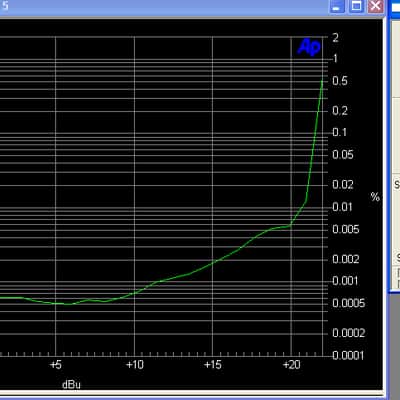
Task: Click the axis value 1
Action: pyautogui.click(x=335, y=59)
